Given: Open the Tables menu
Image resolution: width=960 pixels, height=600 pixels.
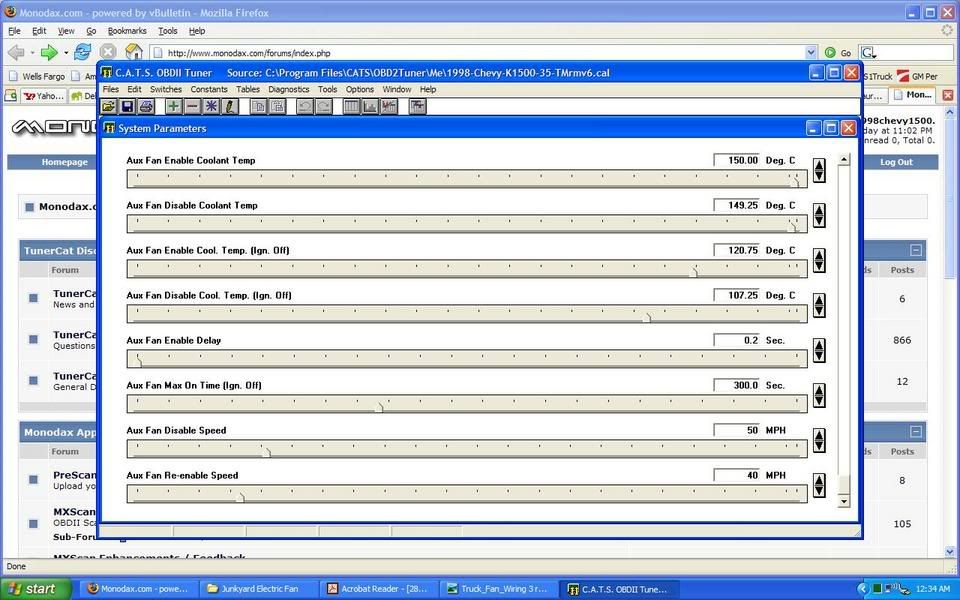Looking at the screenshot, I should point(248,89).
